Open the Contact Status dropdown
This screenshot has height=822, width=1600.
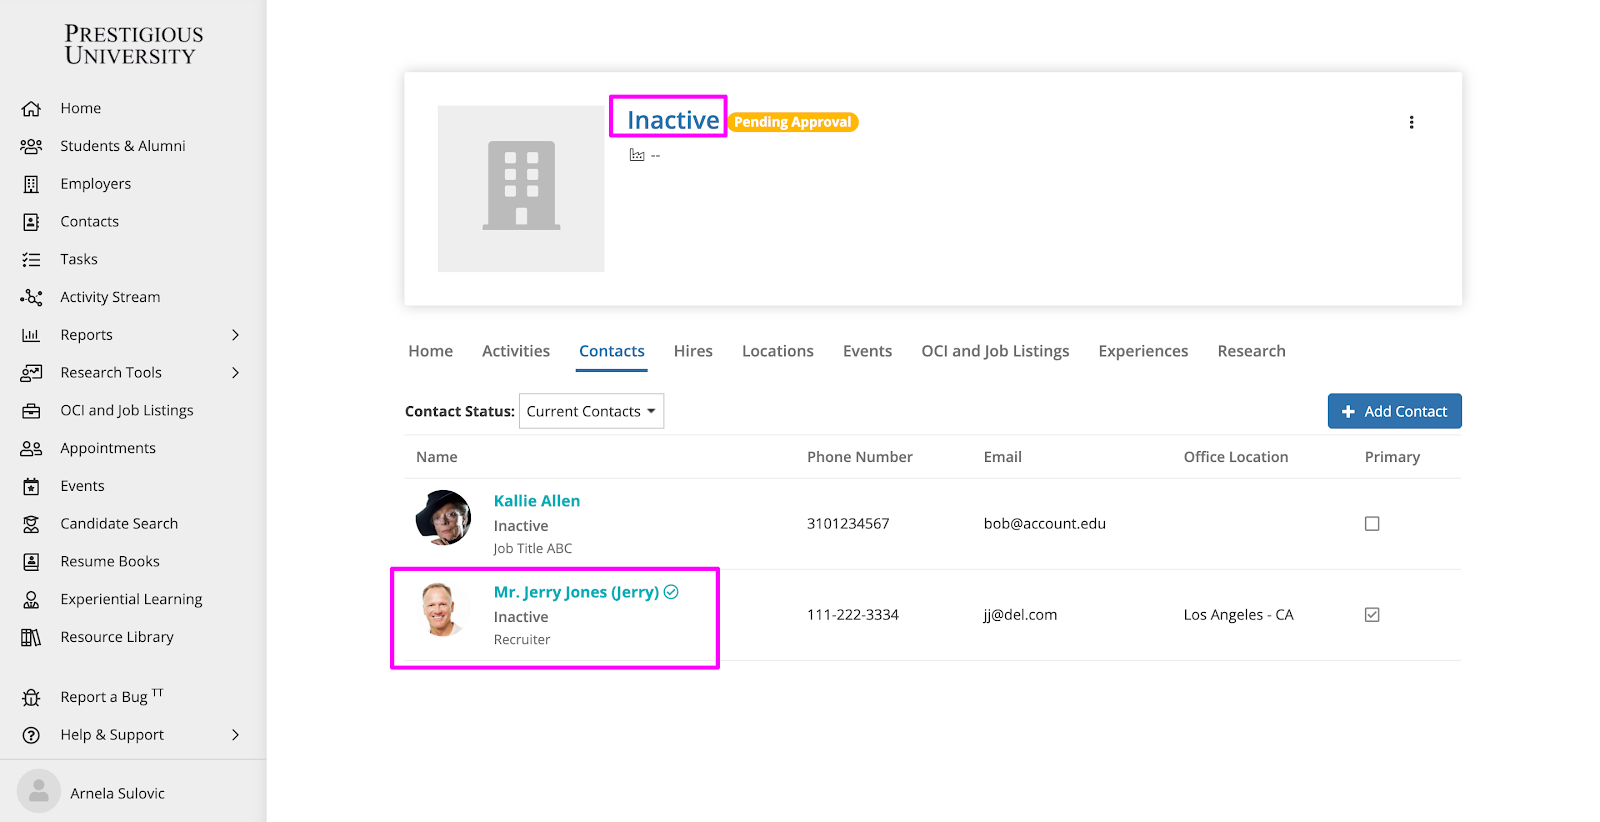[x=591, y=411]
